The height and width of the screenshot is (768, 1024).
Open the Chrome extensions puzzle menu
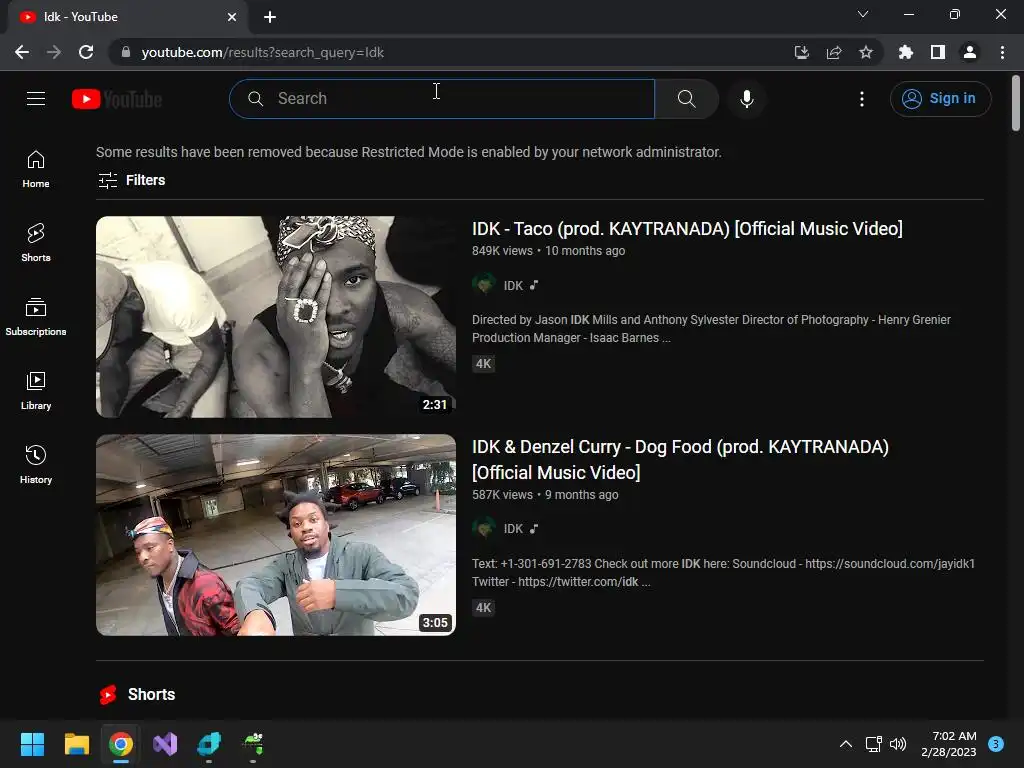click(x=906, y=52)
